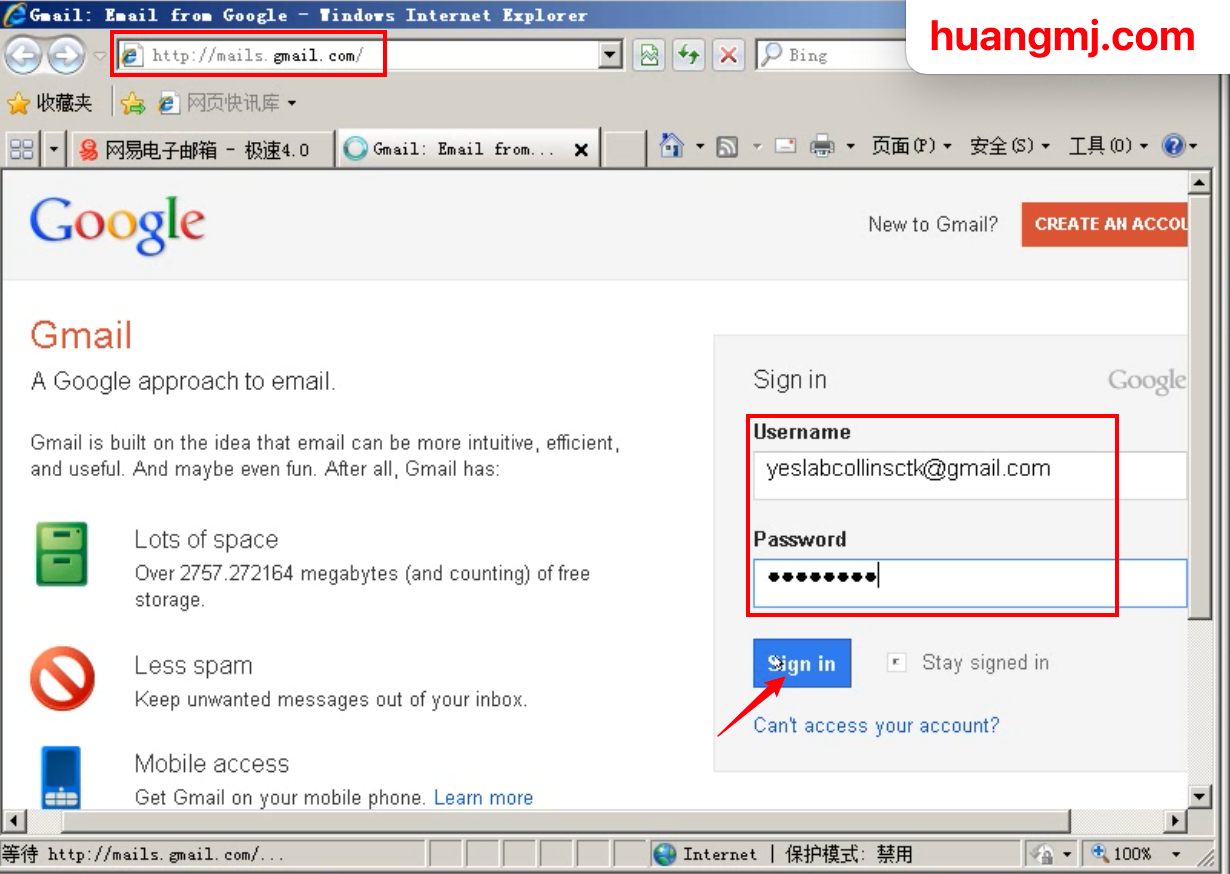Close the Gmail tab
This screenshot has height=874, width=1230.
click(581, 150)
